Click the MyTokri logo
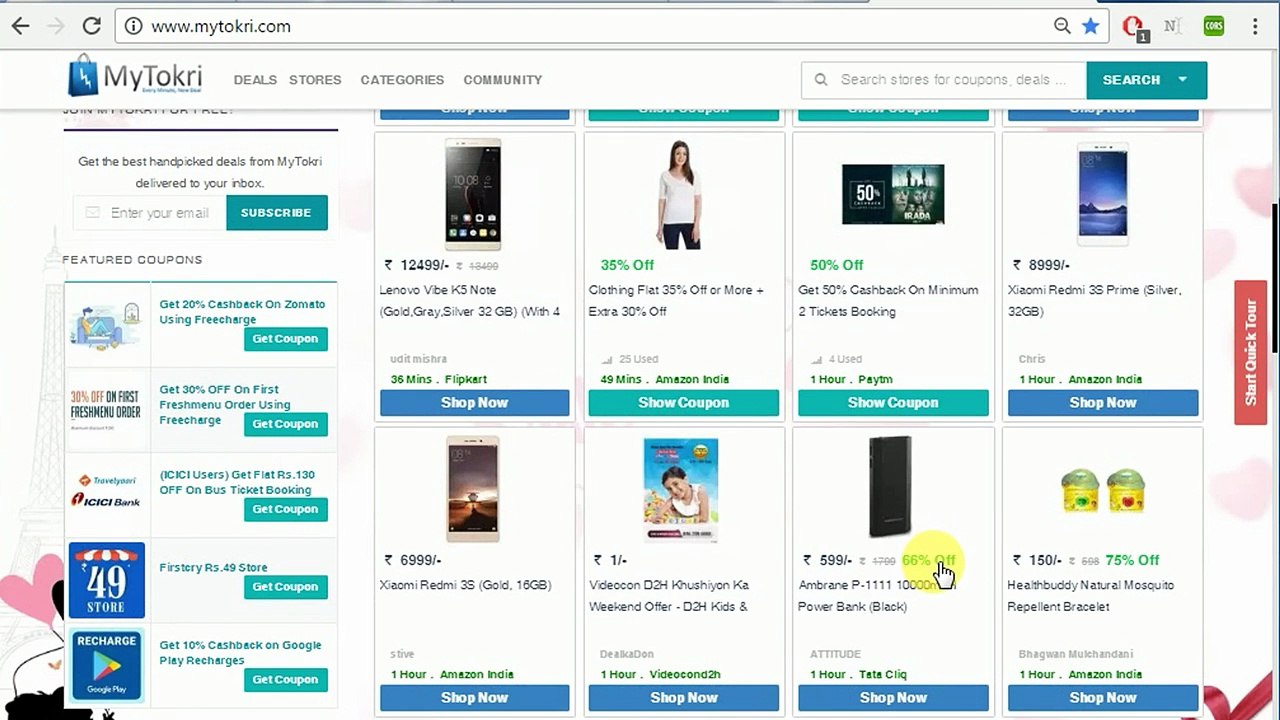1280x720 pixels. coord(135,77)
